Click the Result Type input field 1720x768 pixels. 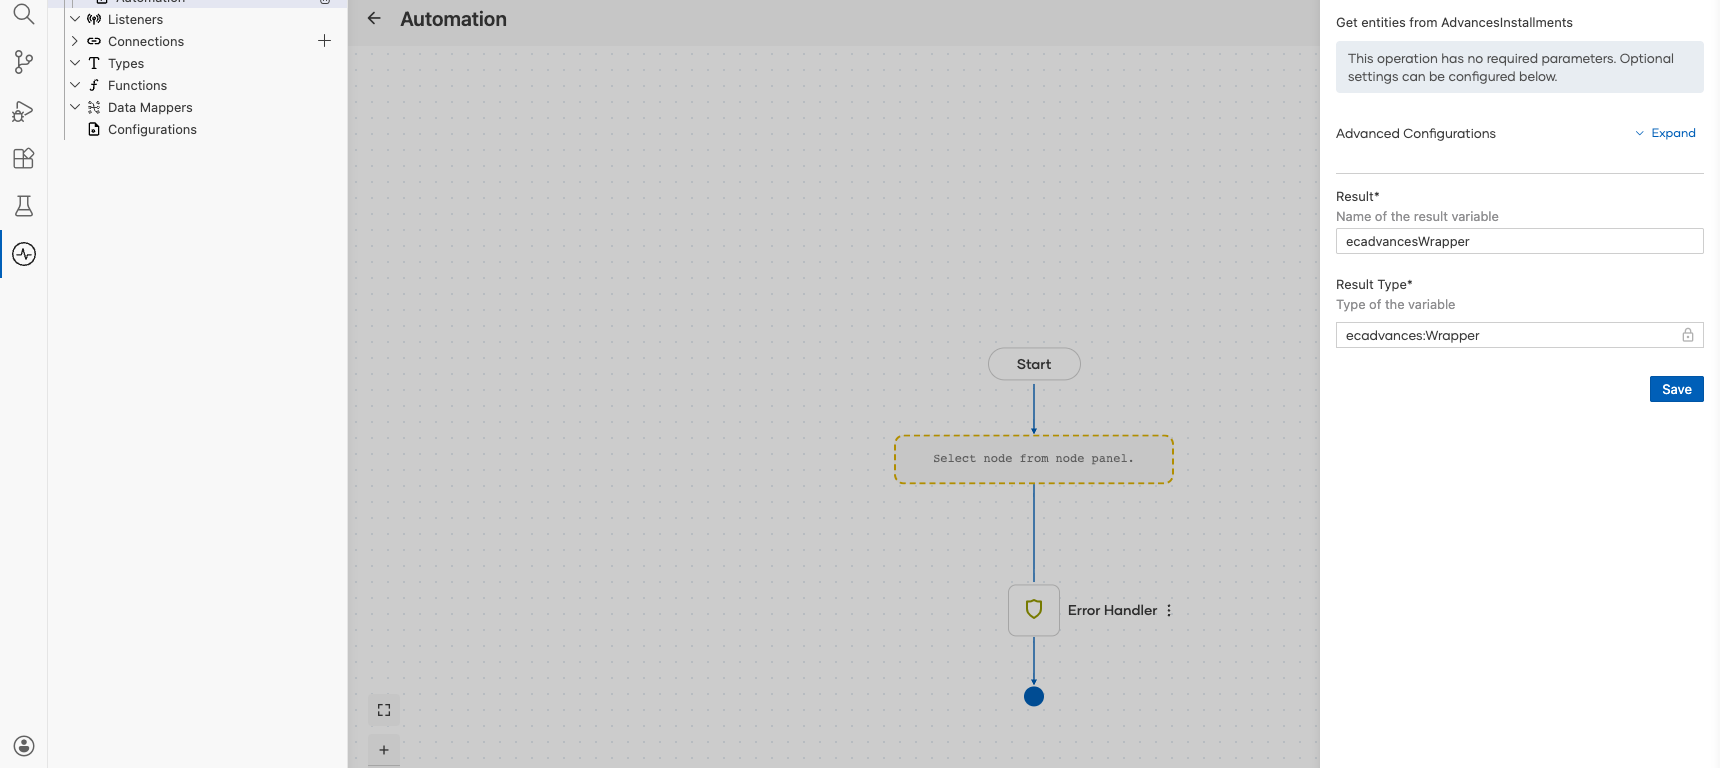1520,335
